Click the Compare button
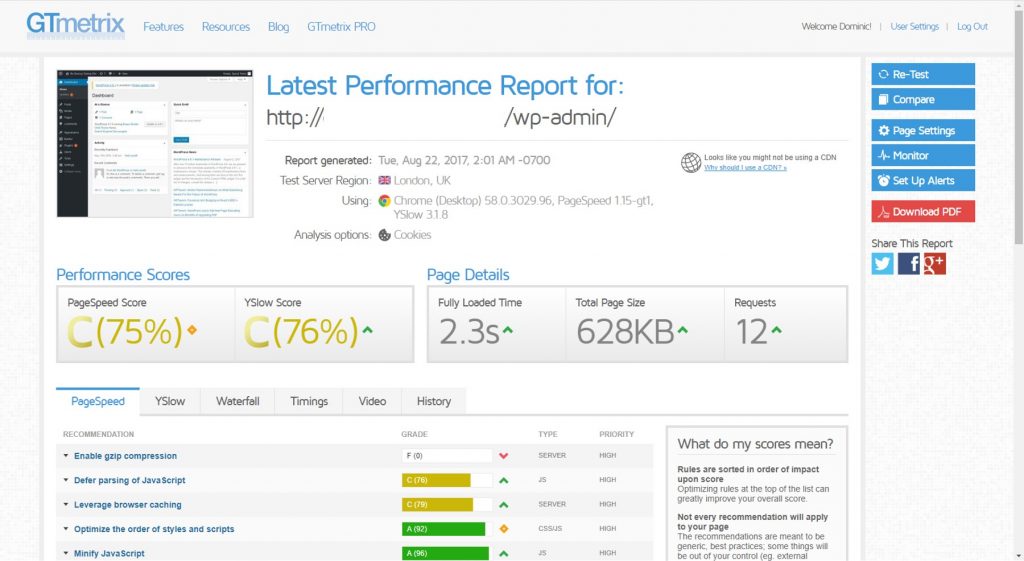 [x=923, y=99]
